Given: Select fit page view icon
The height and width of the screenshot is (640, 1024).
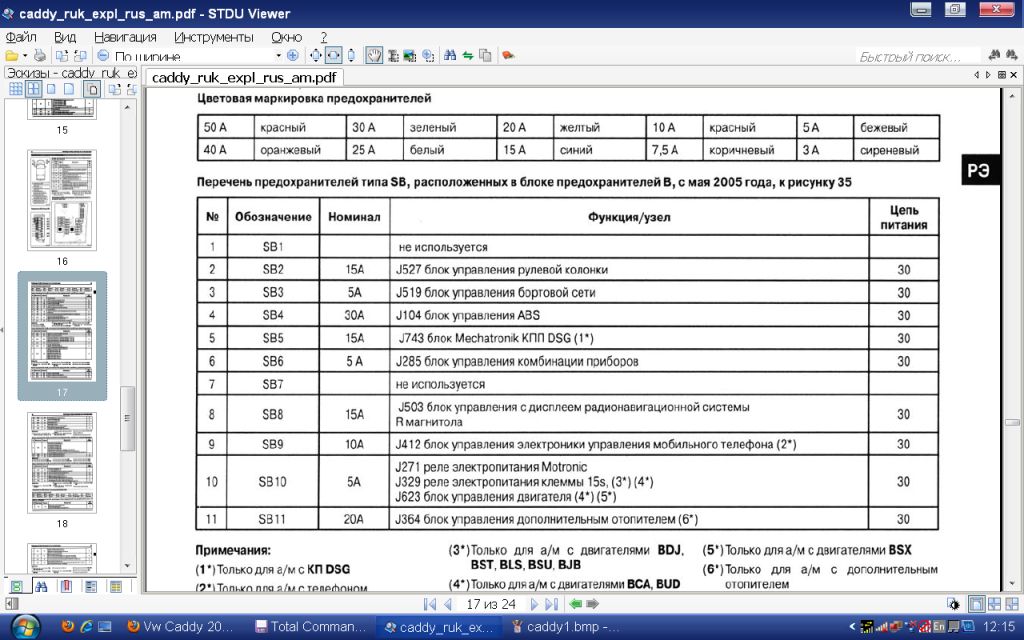Looking at the screenshot, I should (x=315, y=56).
